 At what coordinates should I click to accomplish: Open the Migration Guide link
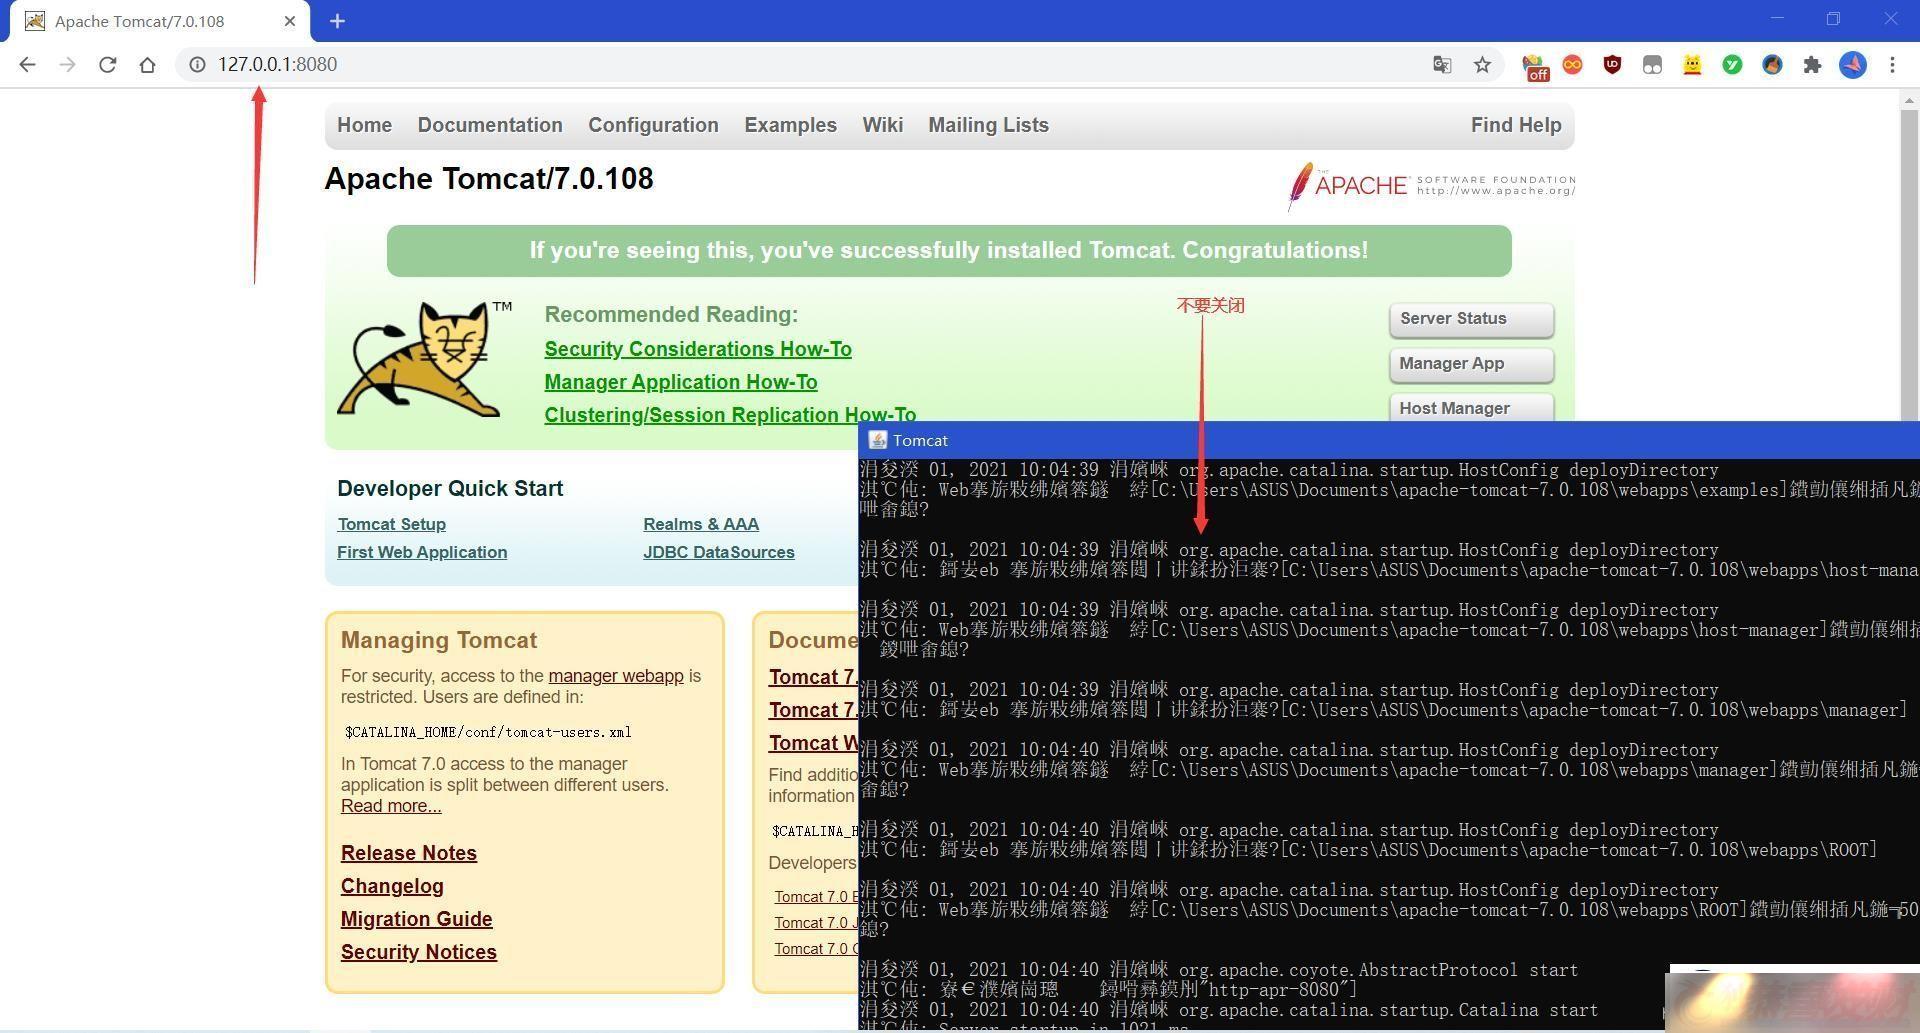coord(416,919)
